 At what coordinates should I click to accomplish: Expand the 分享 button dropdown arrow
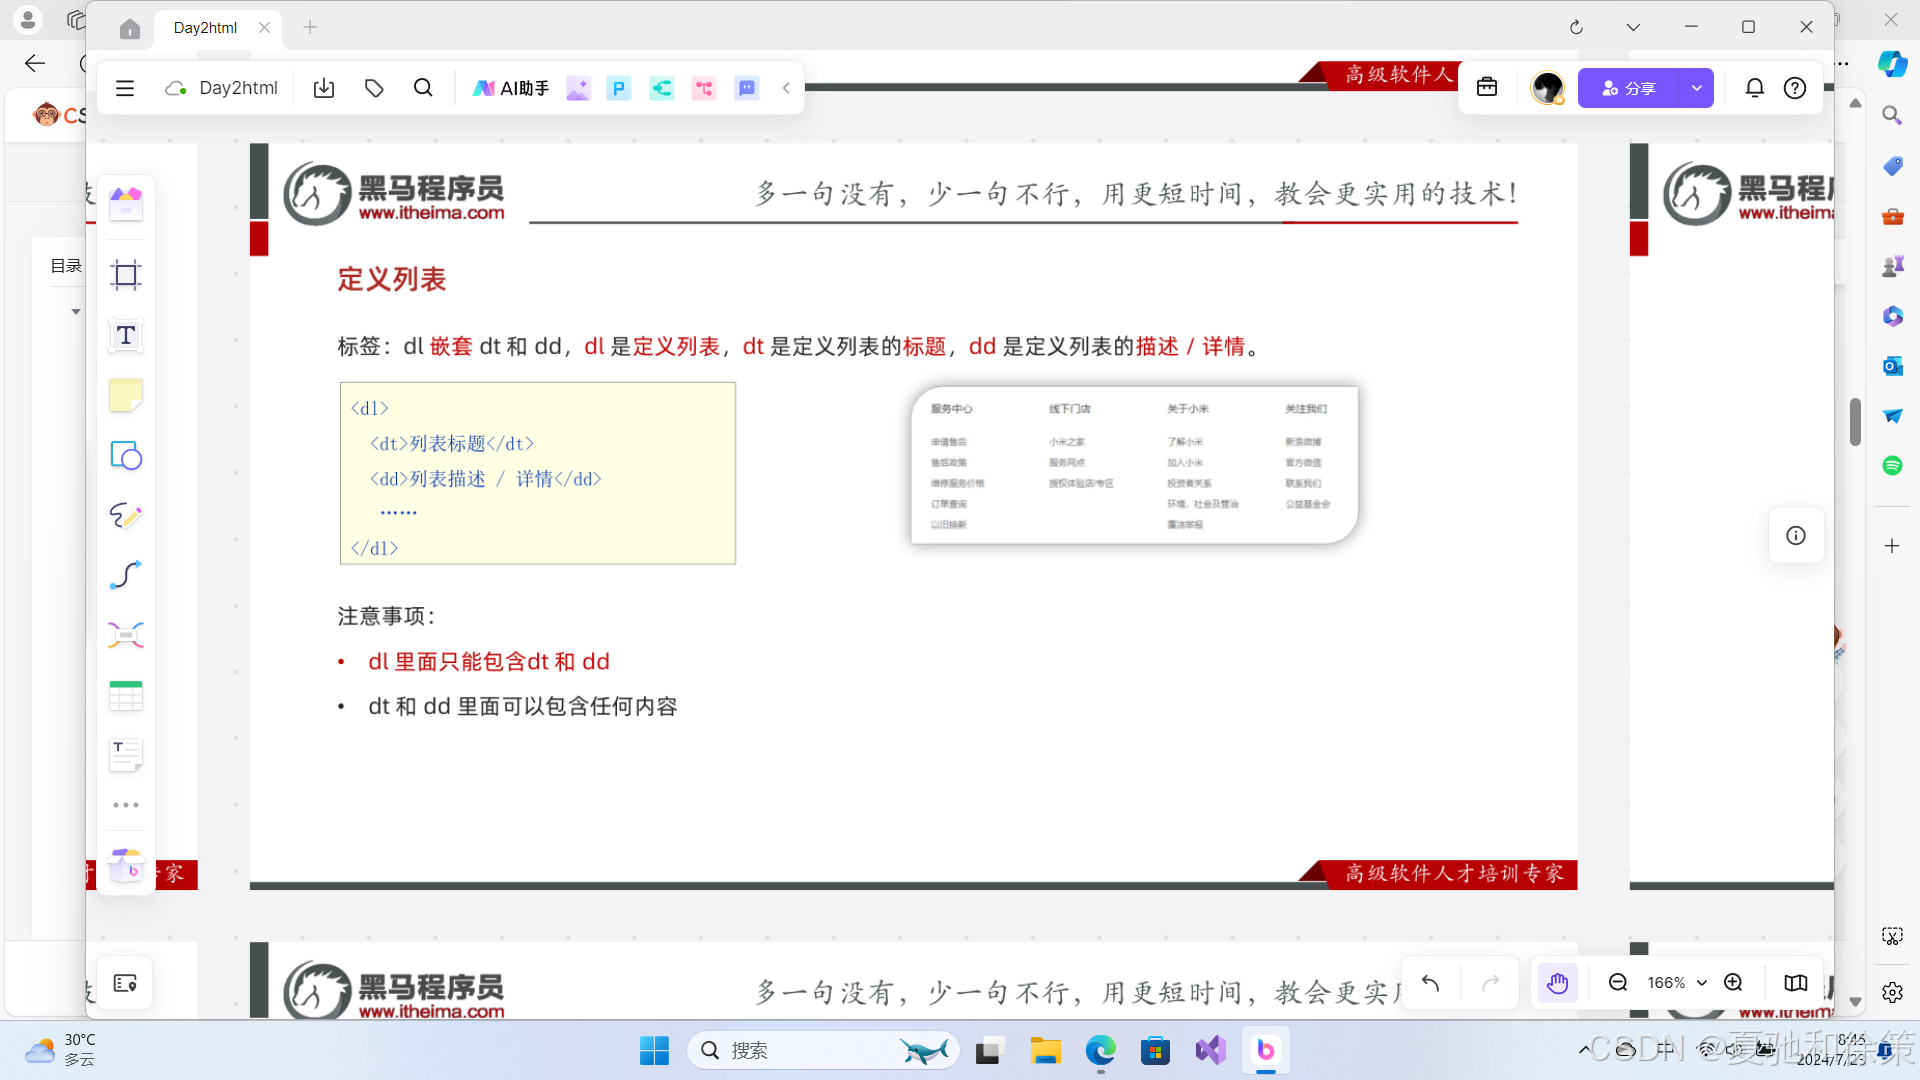pyautogui.click(x=1696, y=88)
